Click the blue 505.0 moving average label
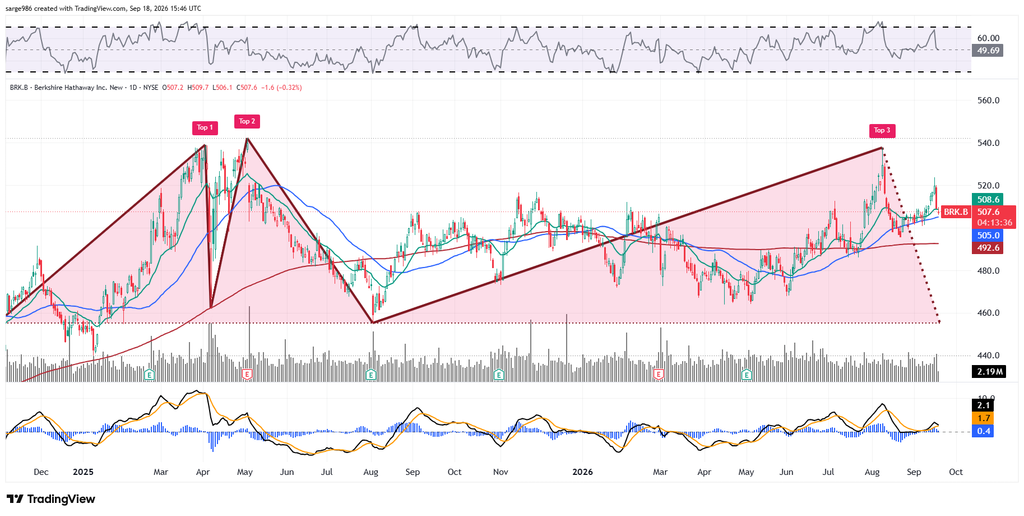The width and height of the screenshot is (1024, 516). (x=987, y=235)
